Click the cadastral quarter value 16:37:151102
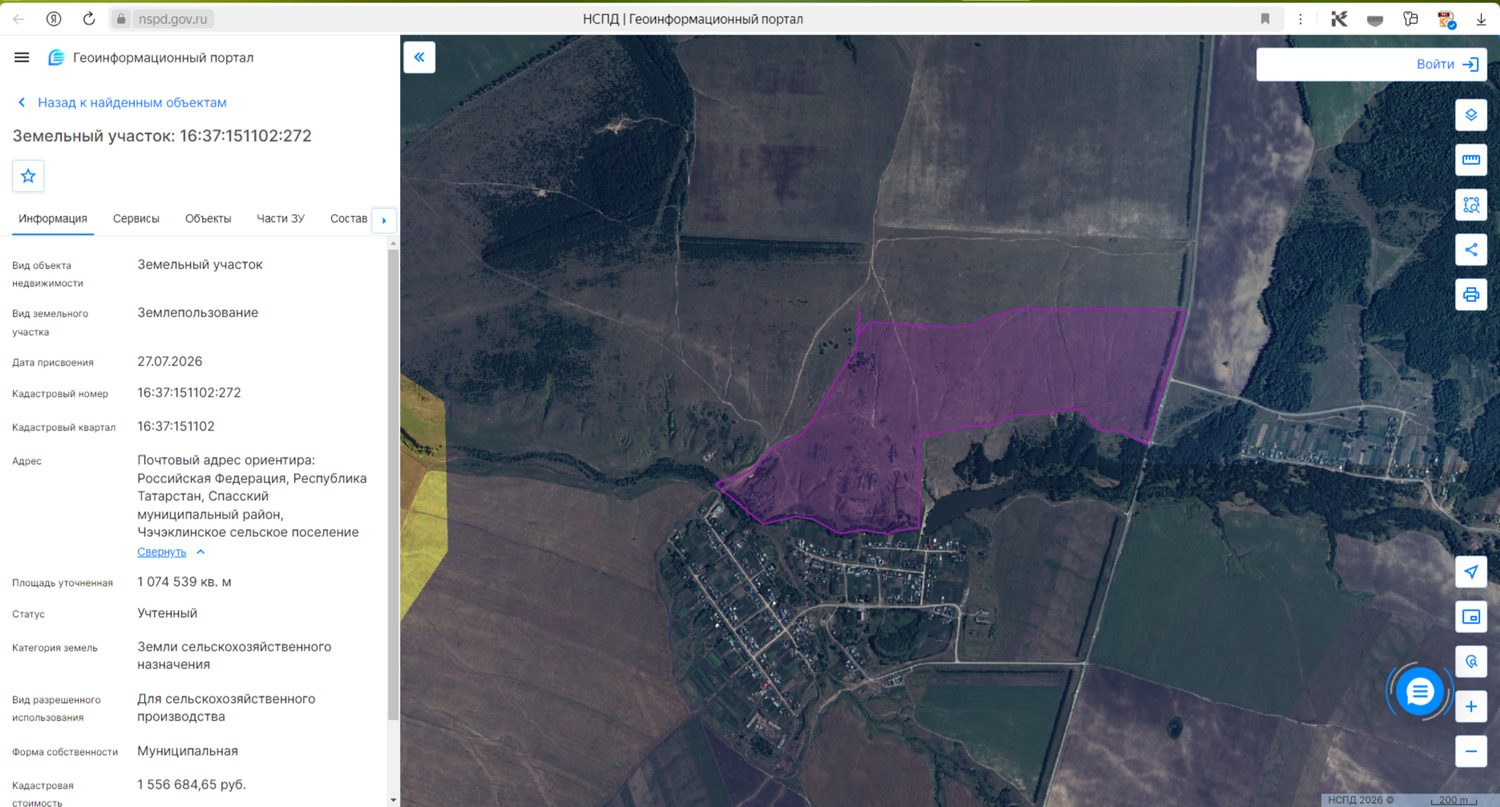Viewport: 1500px width, 807px height. pyautogui.click(x=176, y=427)
